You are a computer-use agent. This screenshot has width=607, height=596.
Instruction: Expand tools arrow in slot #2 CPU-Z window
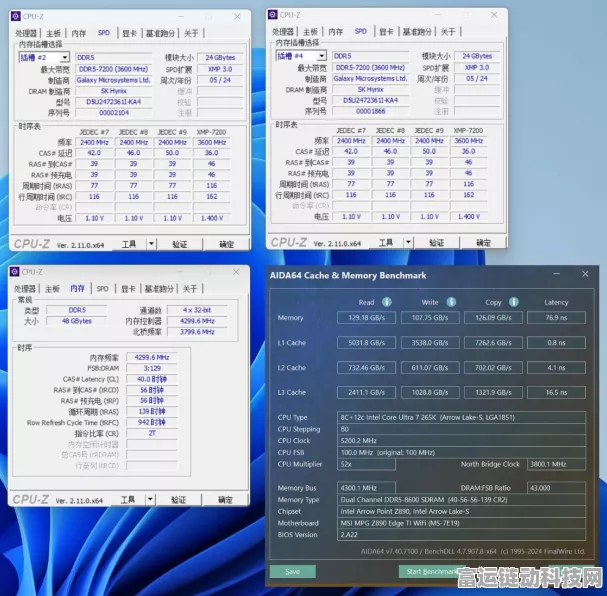tap(151, 244)
